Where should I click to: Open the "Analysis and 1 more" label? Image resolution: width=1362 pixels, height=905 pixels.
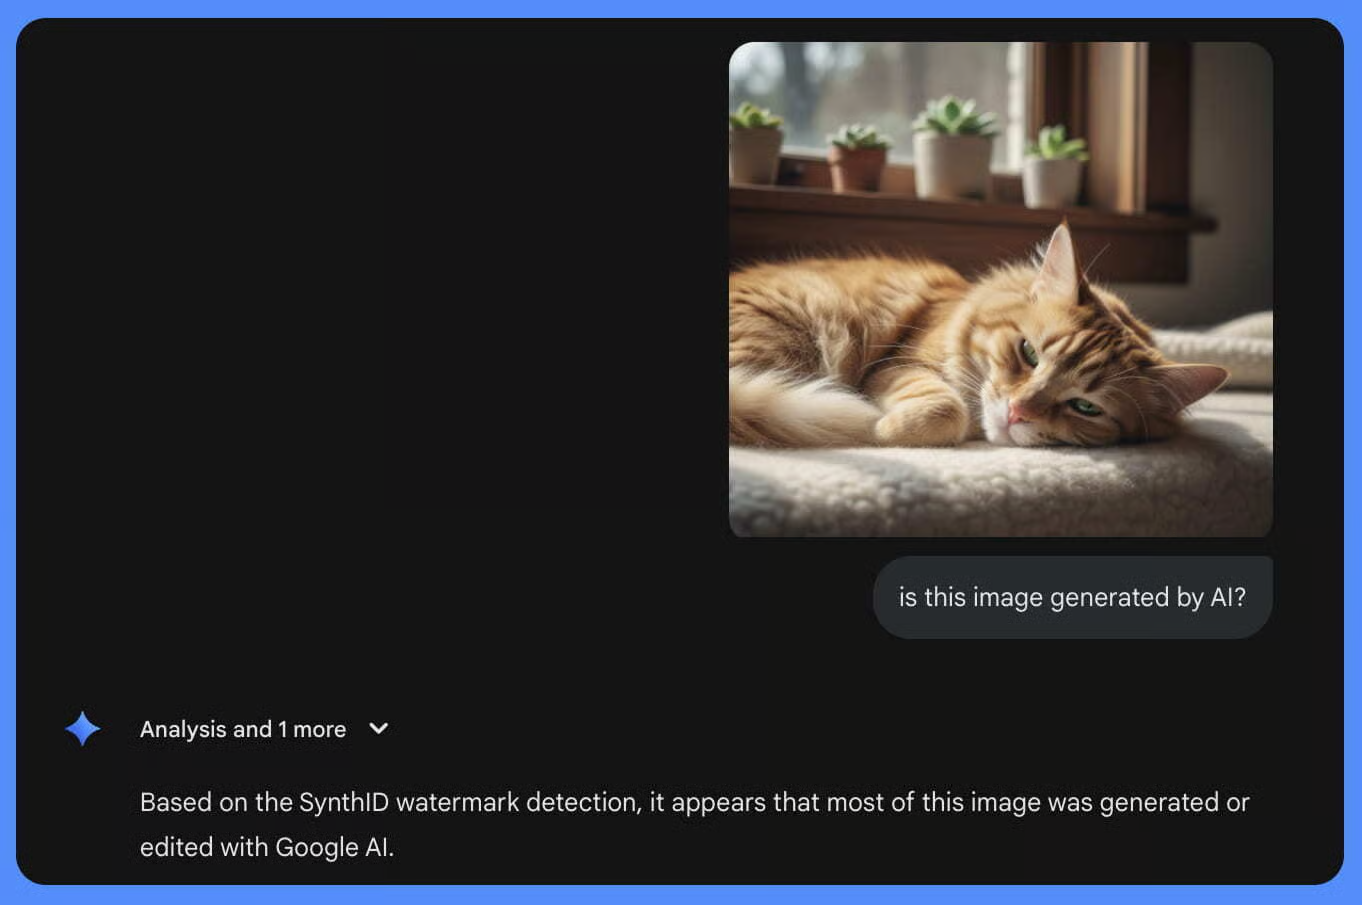pyautogui.click(x=243, y=729)
